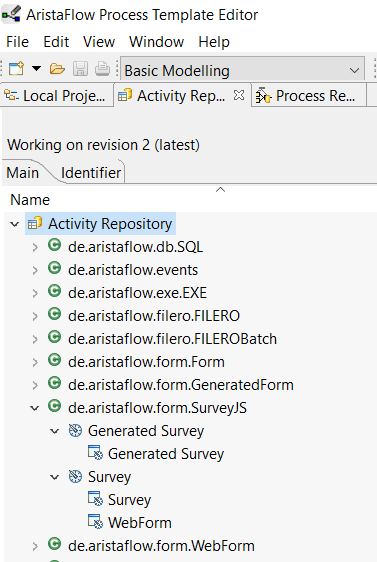
Task: Click the Save disk toolbar icon
Action: (x=80, y=68)
